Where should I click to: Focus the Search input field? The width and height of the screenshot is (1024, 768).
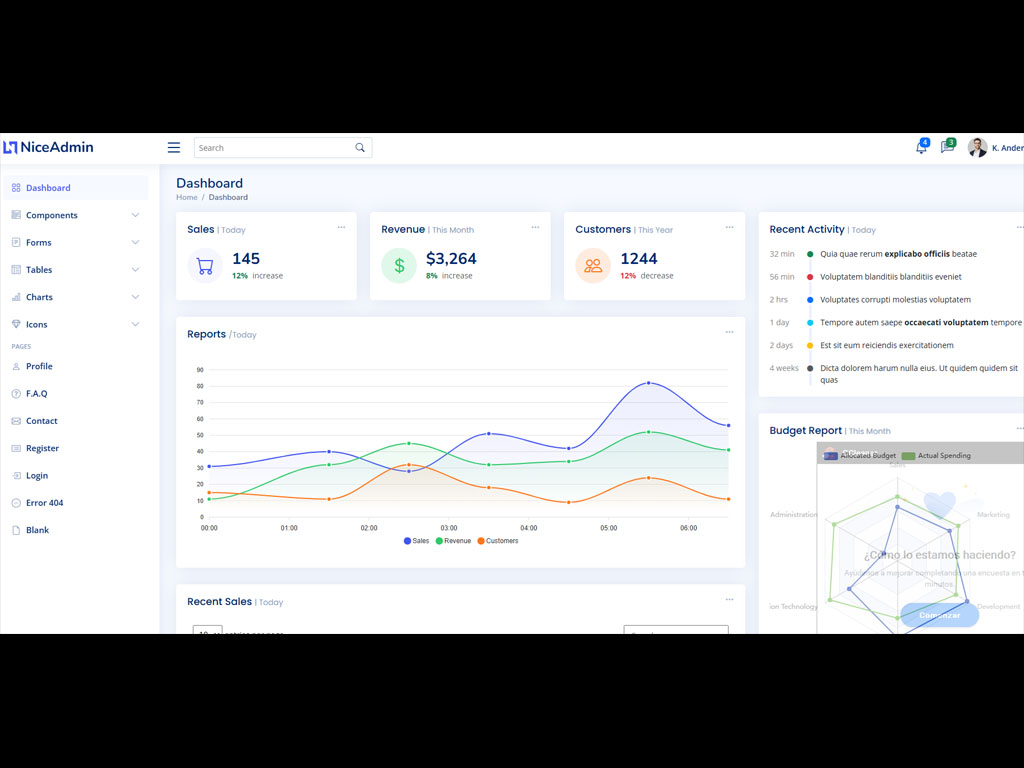pos(273,148)
